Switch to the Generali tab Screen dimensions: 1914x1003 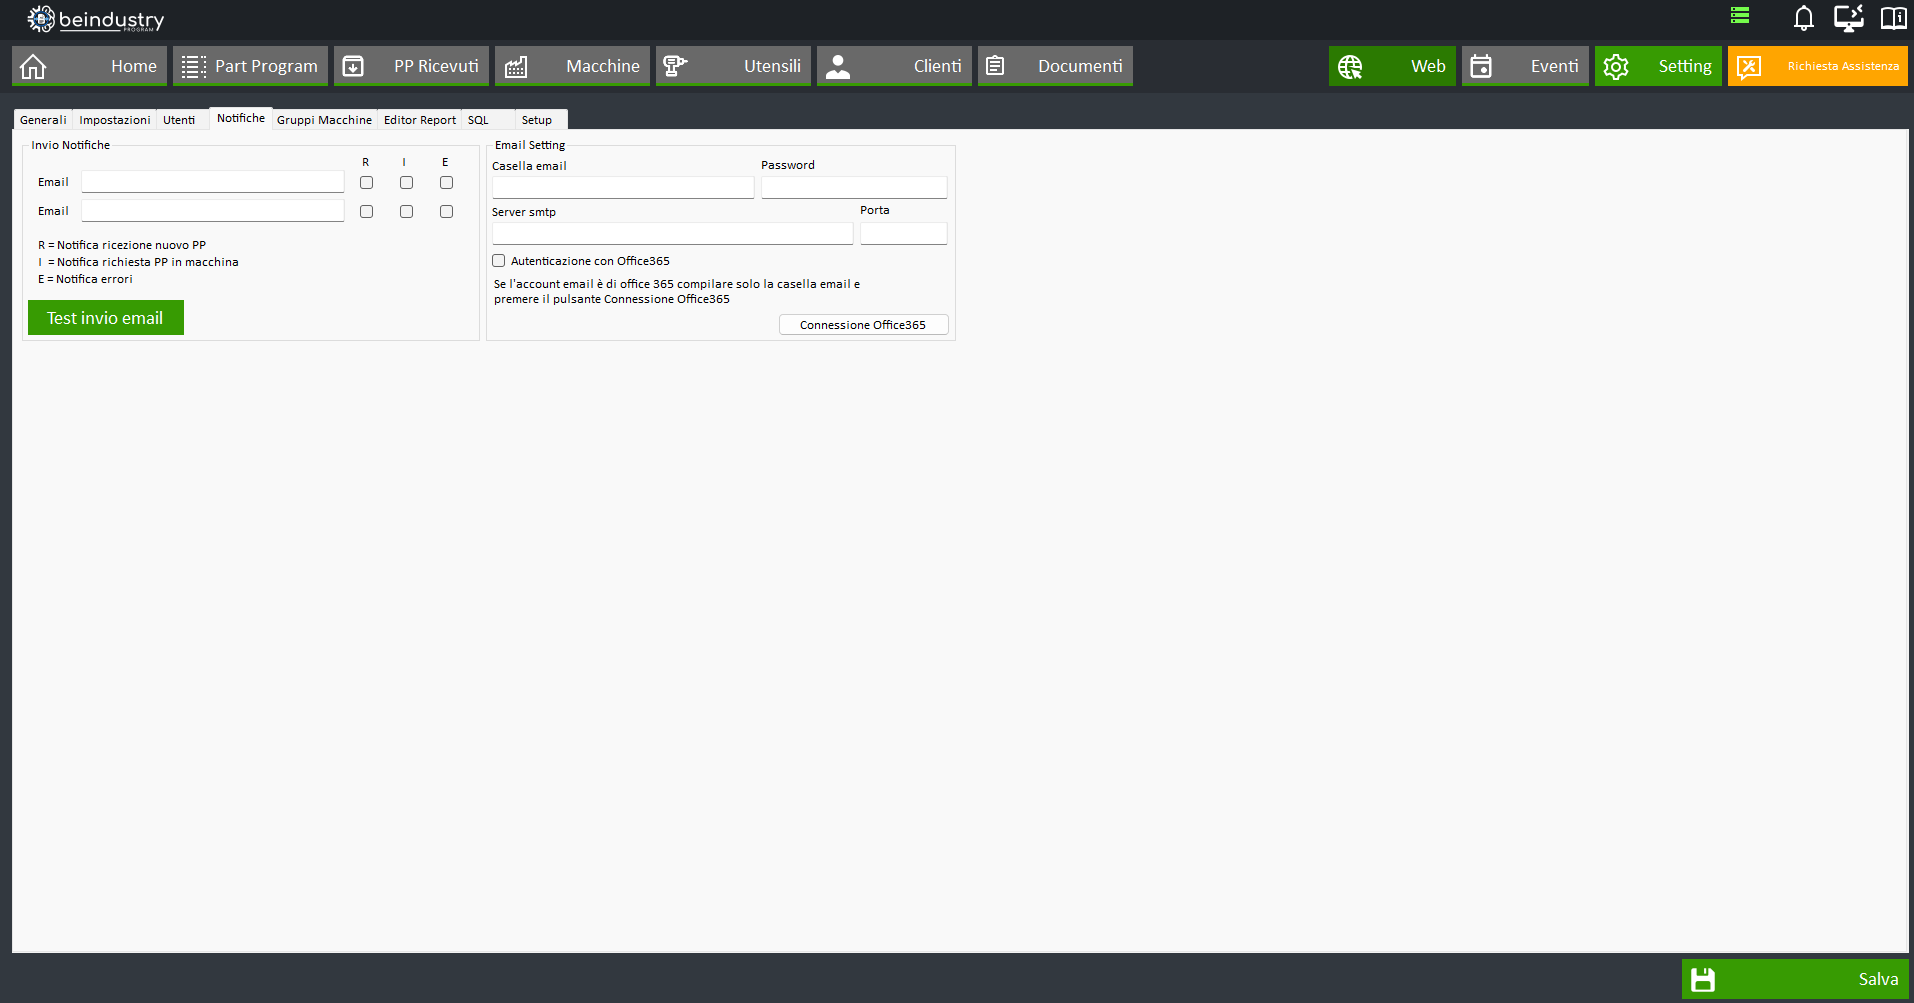tap(43, 119)
